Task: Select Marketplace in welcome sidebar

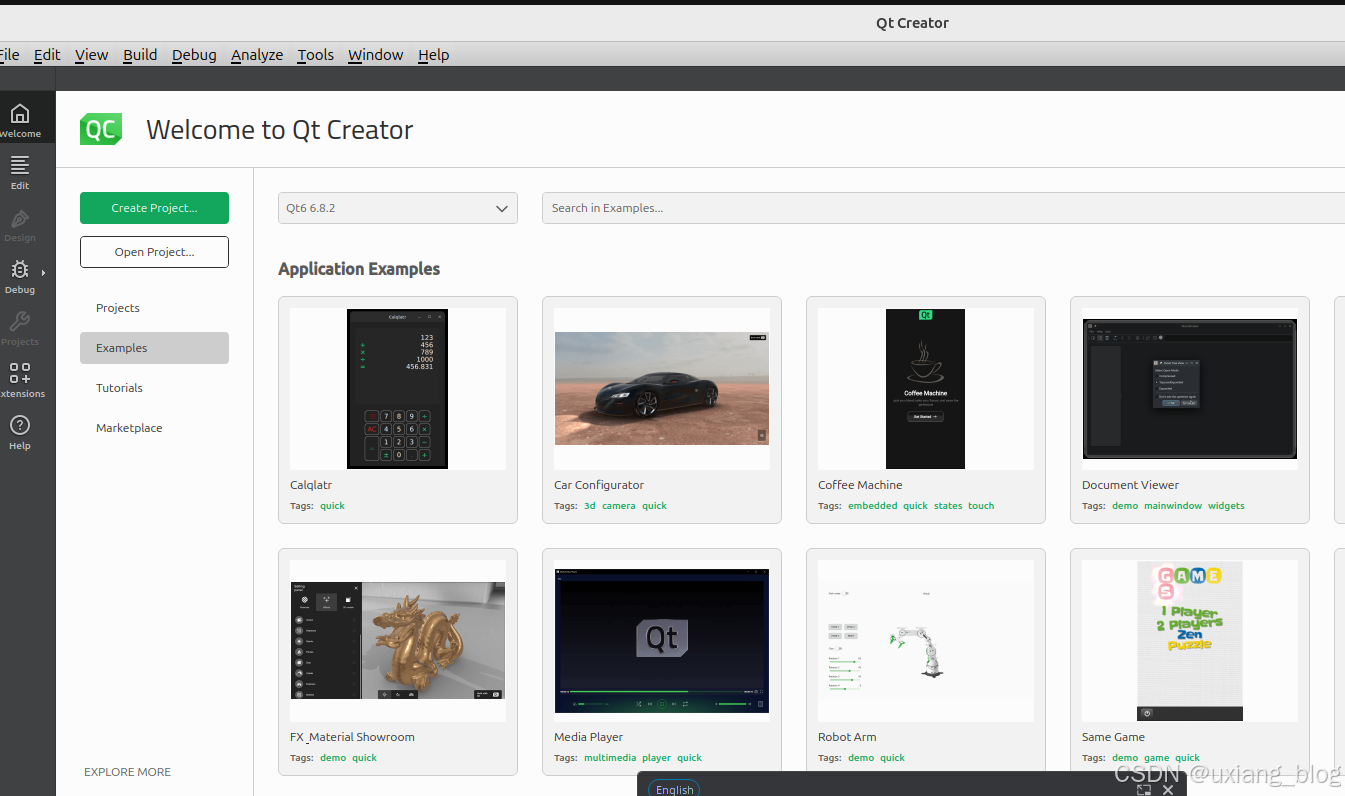Action: pyautogui.click(x=154, y=428)
